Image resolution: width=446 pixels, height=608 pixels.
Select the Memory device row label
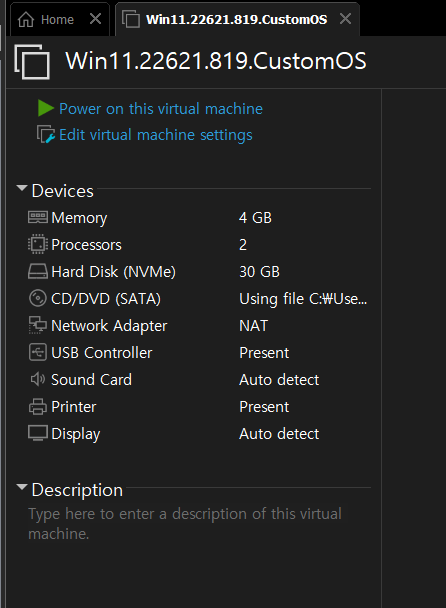point(79,218)
